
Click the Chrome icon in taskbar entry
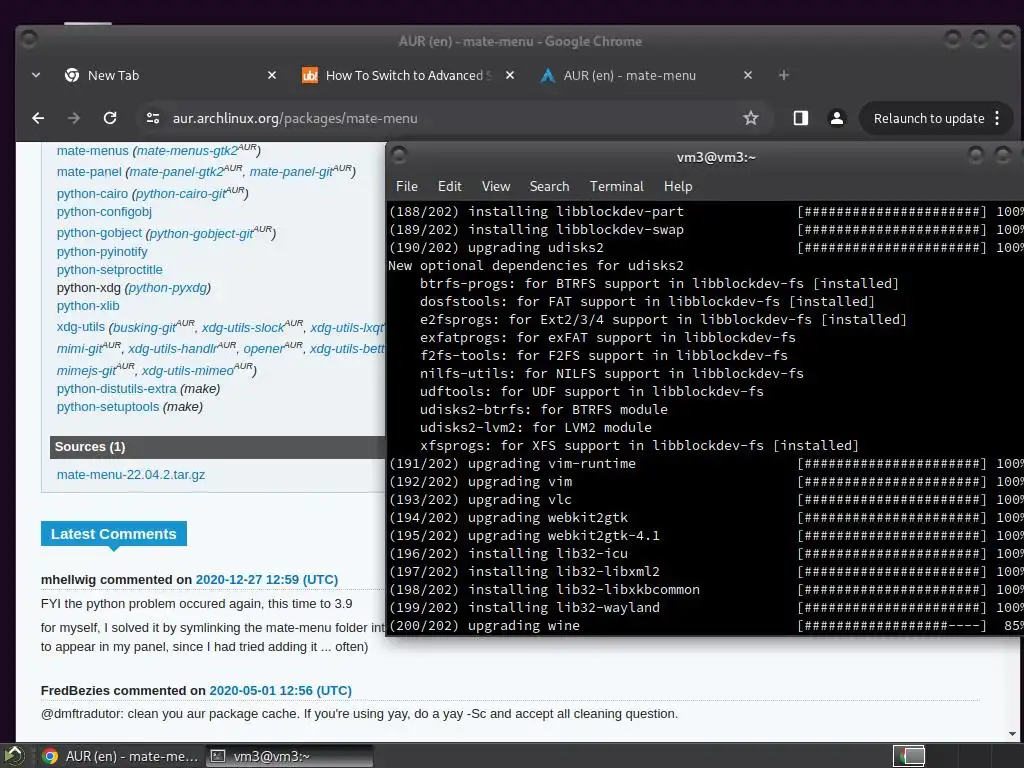50,756
